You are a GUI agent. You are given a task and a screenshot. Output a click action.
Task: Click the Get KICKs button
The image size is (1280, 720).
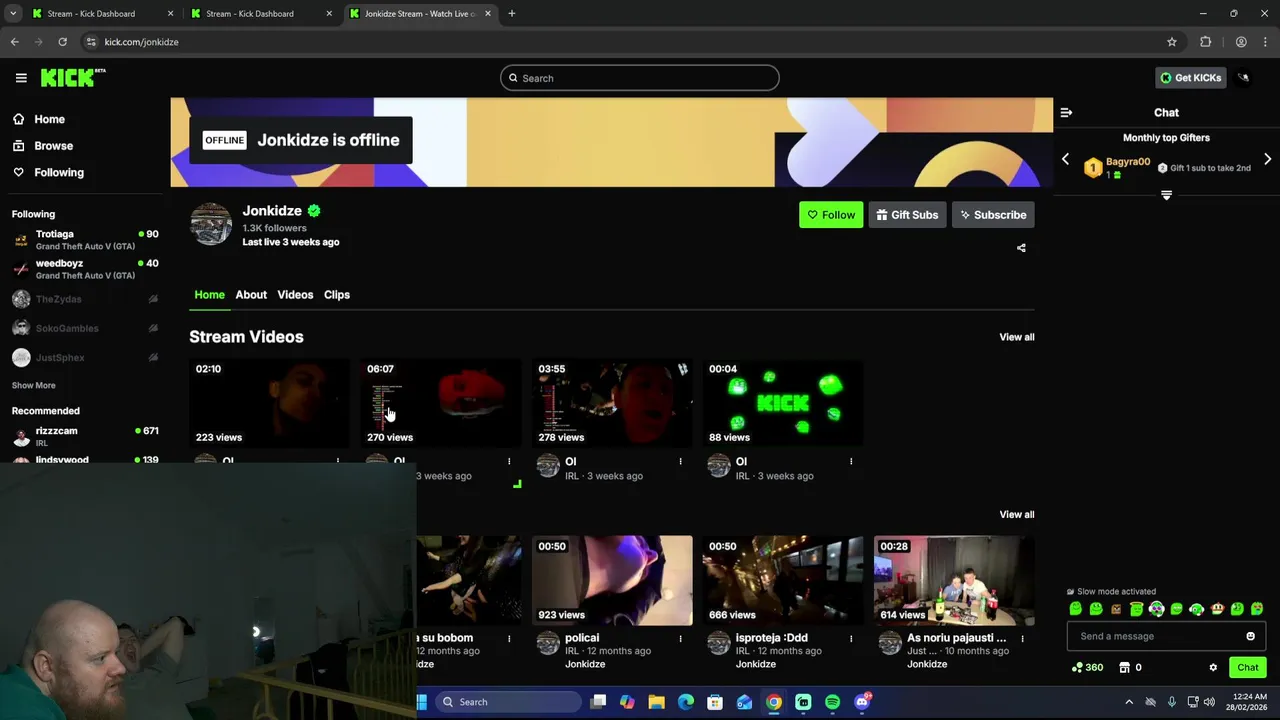(x=1191, y=78)
